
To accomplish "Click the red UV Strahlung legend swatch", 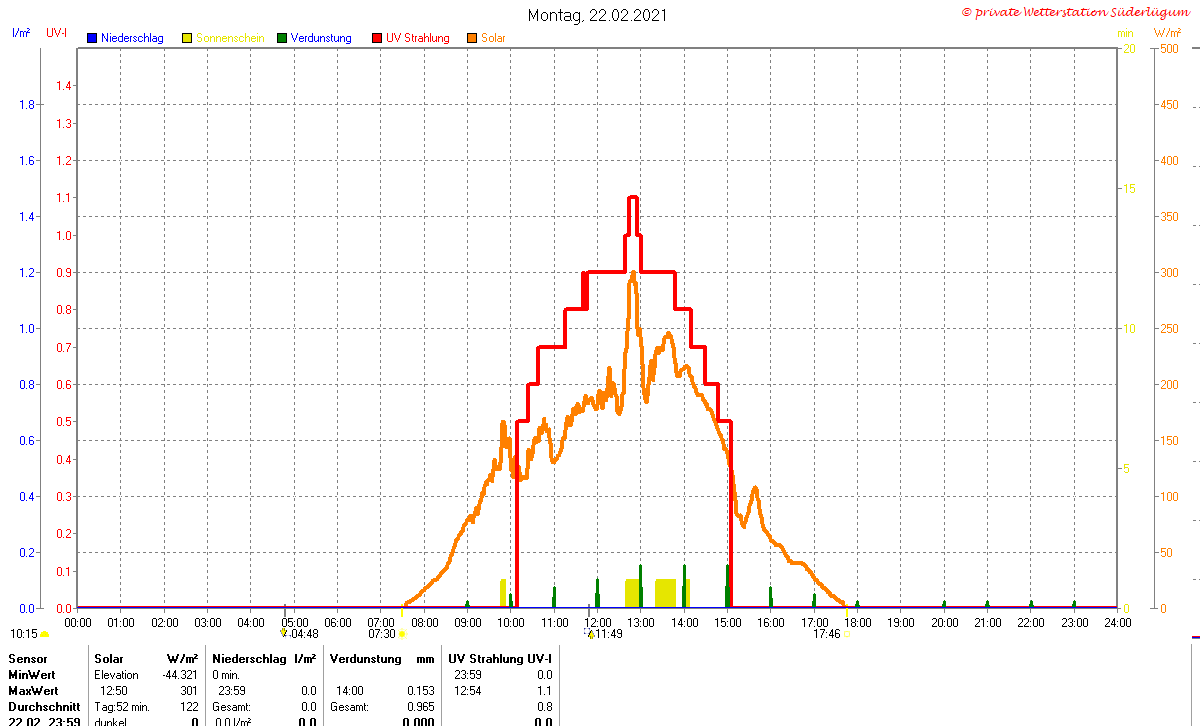I will pos(377,38).
